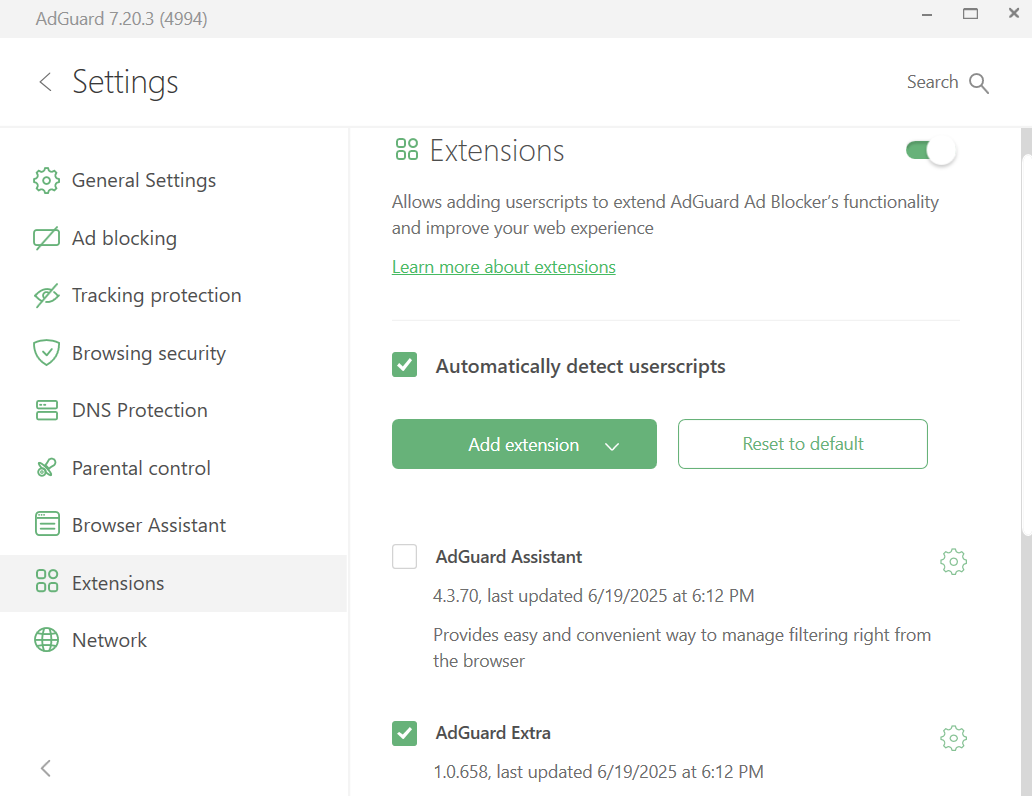Turn off the Extensions master switch
This screenshot has width=1032, height=796.
tap(931, 151)
